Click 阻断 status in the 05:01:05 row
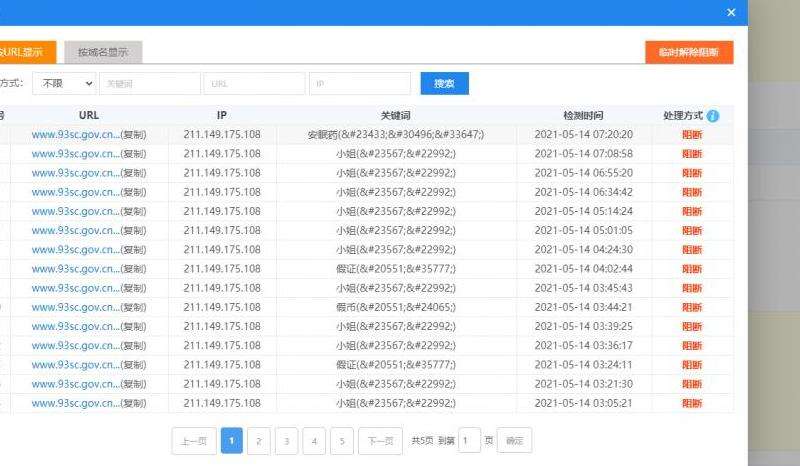This screenshot has height=466, width=800. (692, 231)
